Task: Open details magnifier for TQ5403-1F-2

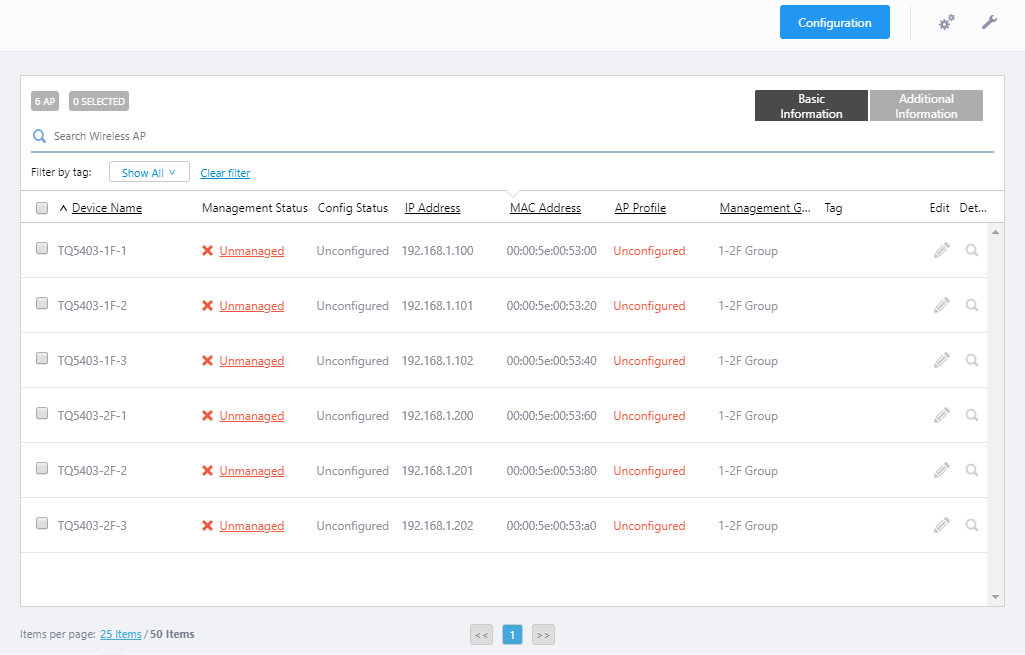Action: click(971, 305)
